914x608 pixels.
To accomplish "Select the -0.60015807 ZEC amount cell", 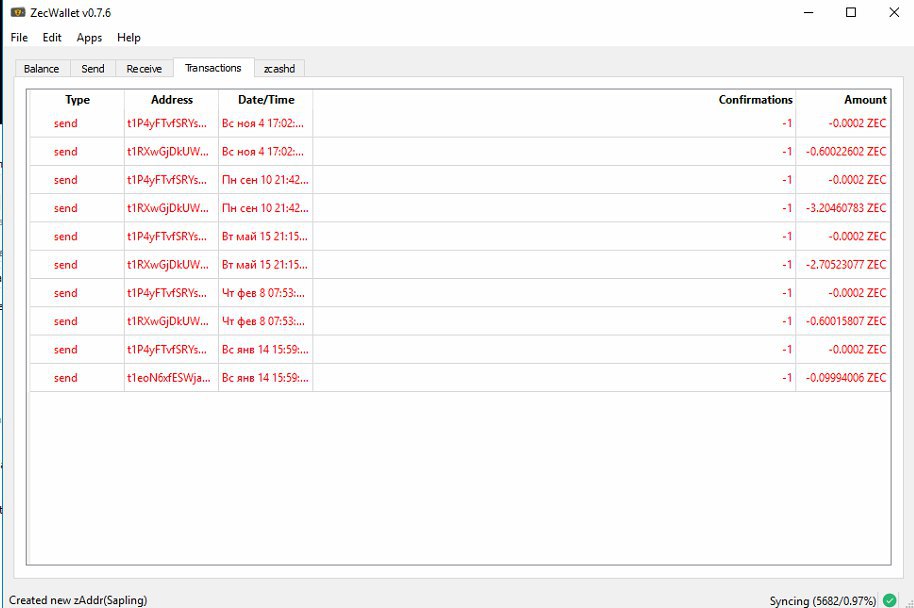I will [843, 321].
